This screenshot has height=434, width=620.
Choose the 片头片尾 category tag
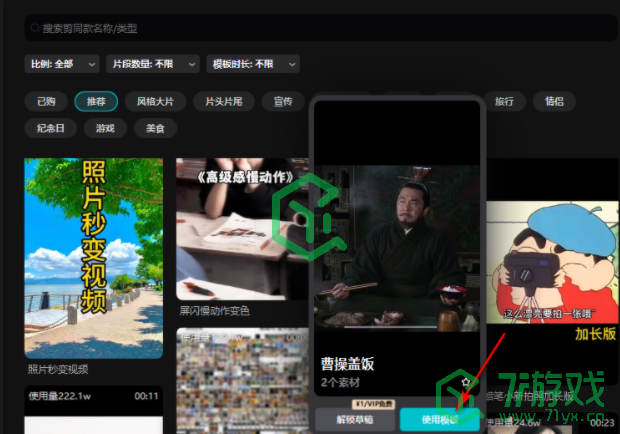click(222, 101)
